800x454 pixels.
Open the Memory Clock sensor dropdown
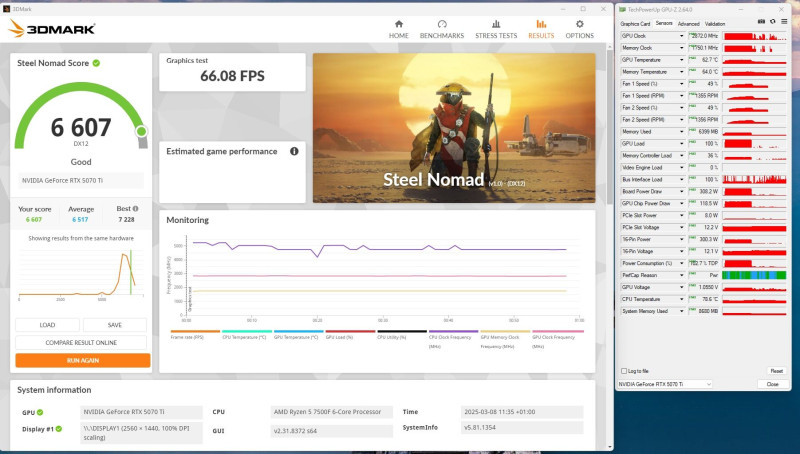tap(681, 48)
